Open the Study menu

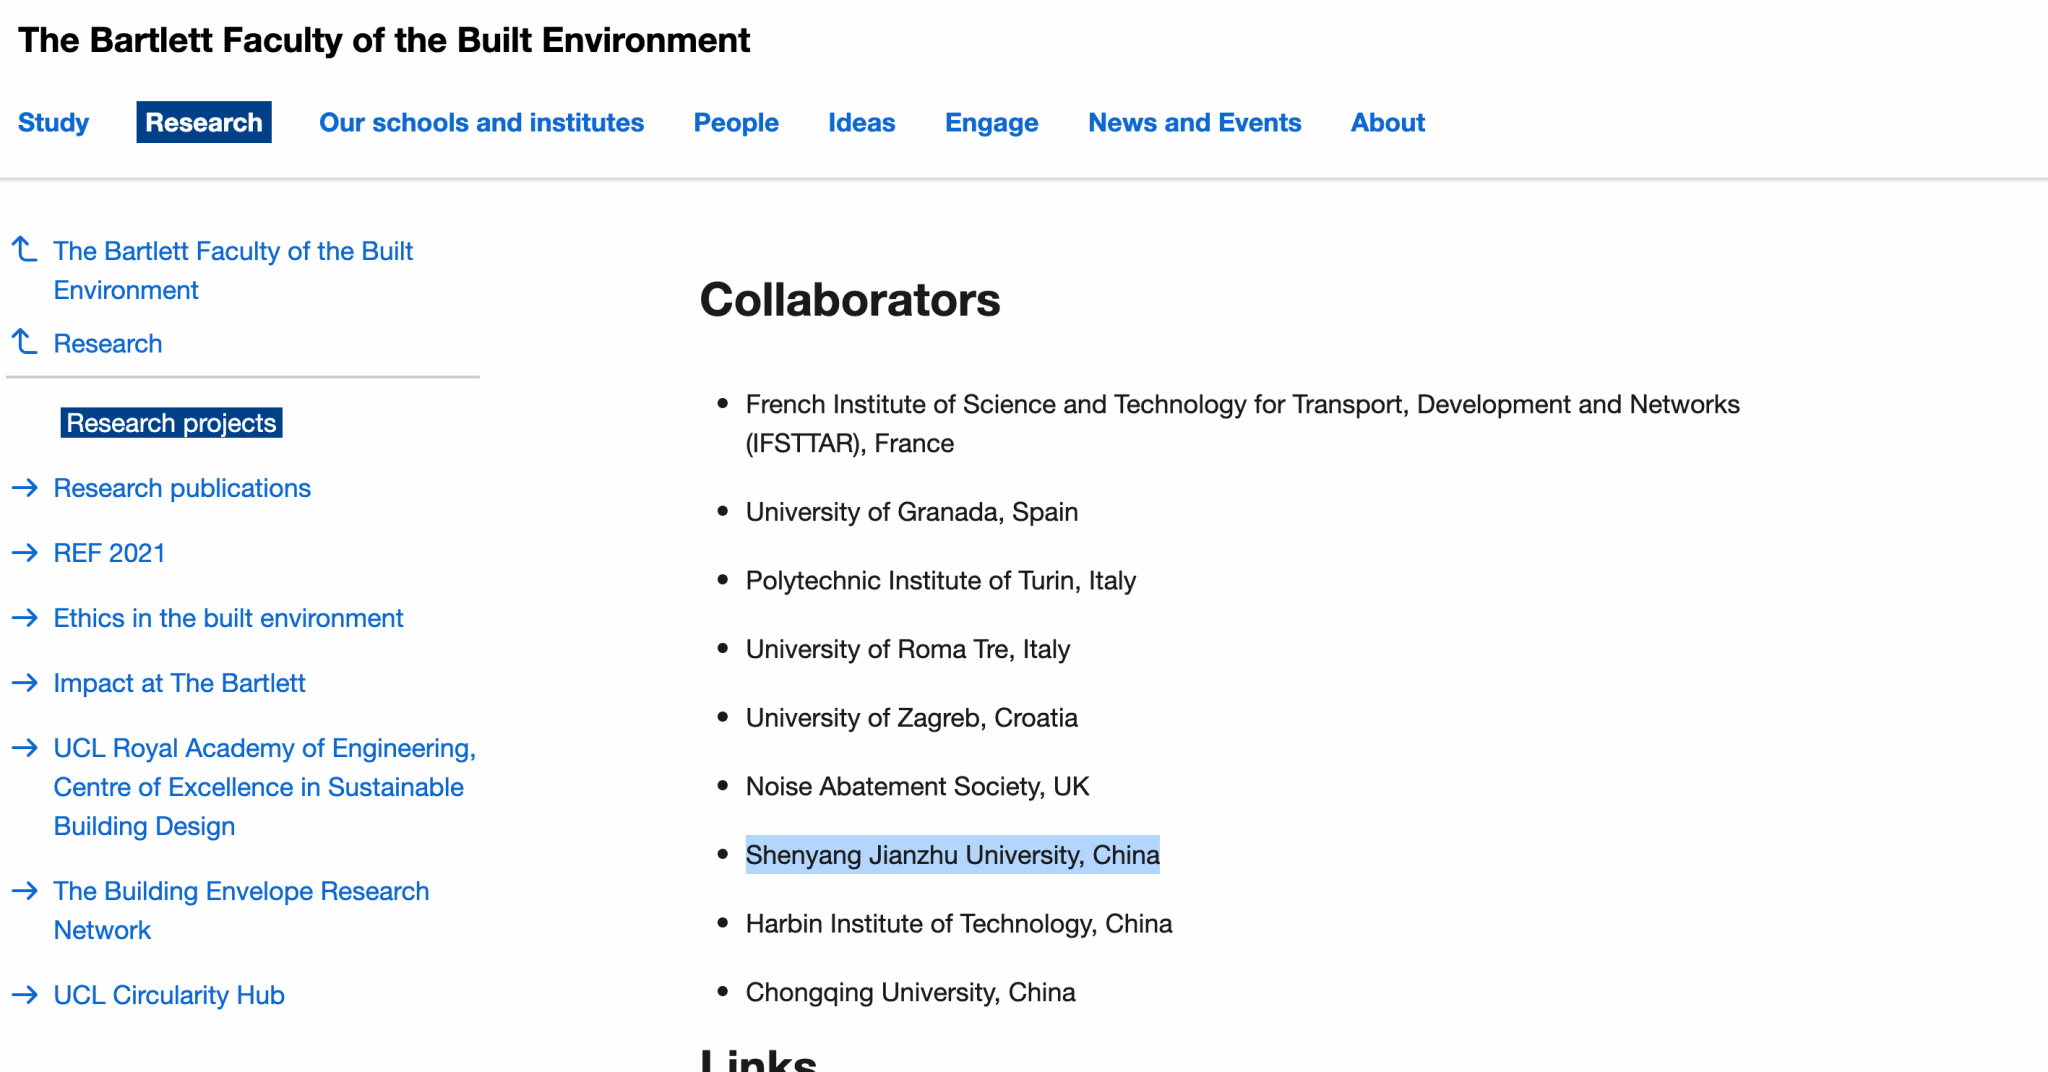point(53,122)
